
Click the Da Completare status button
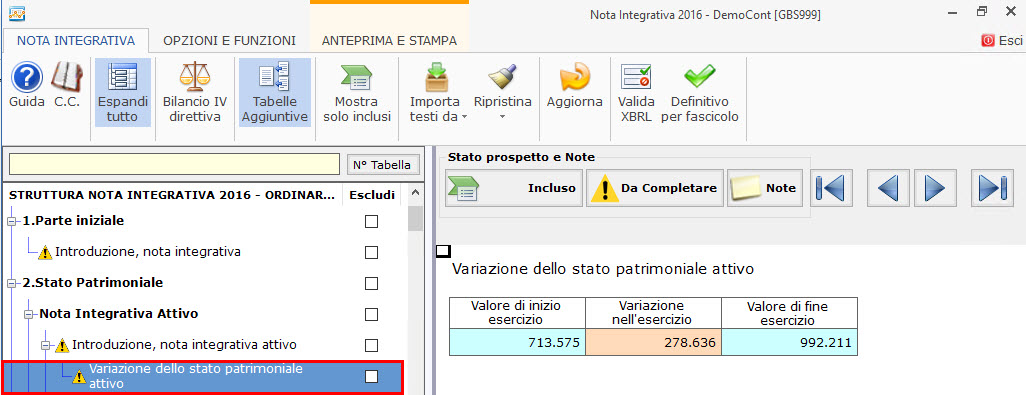coord(655,188)
